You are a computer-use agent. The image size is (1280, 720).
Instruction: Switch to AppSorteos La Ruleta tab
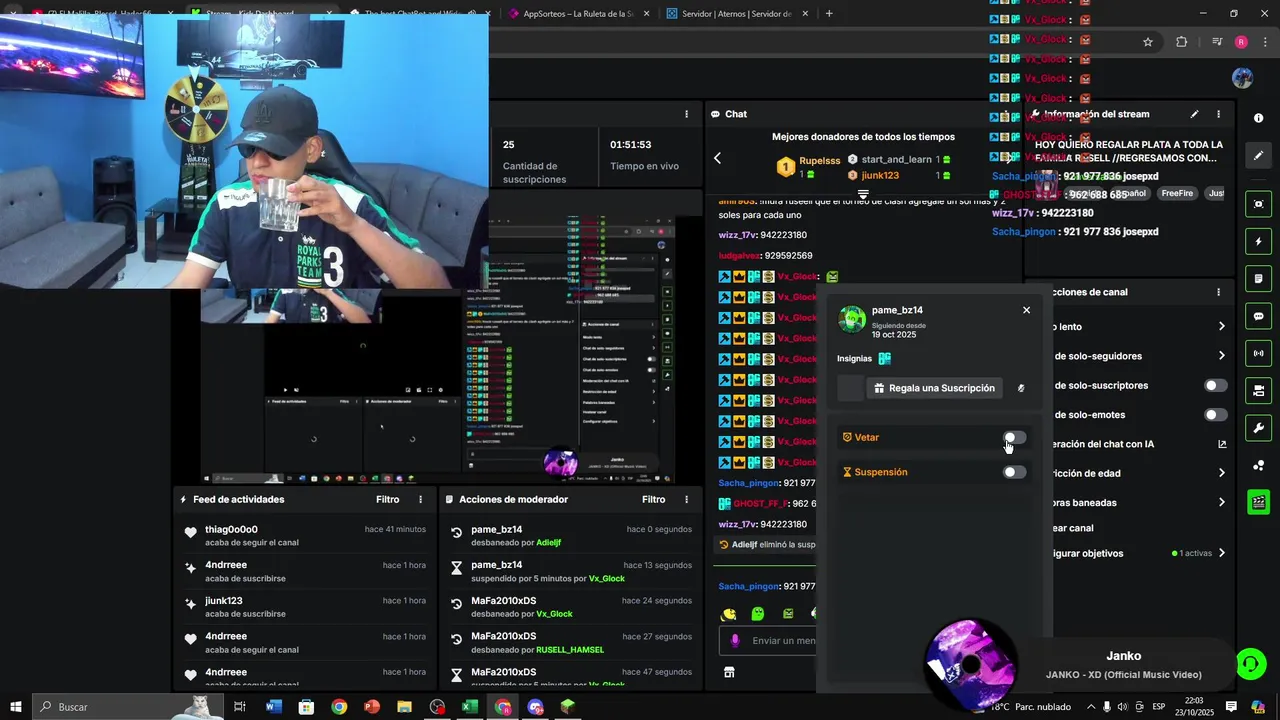click(578, 14)
